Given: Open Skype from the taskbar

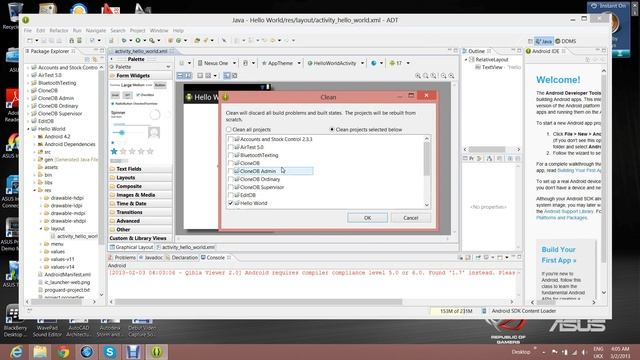Looking at the screenshot, I should [x=110, y=352].
